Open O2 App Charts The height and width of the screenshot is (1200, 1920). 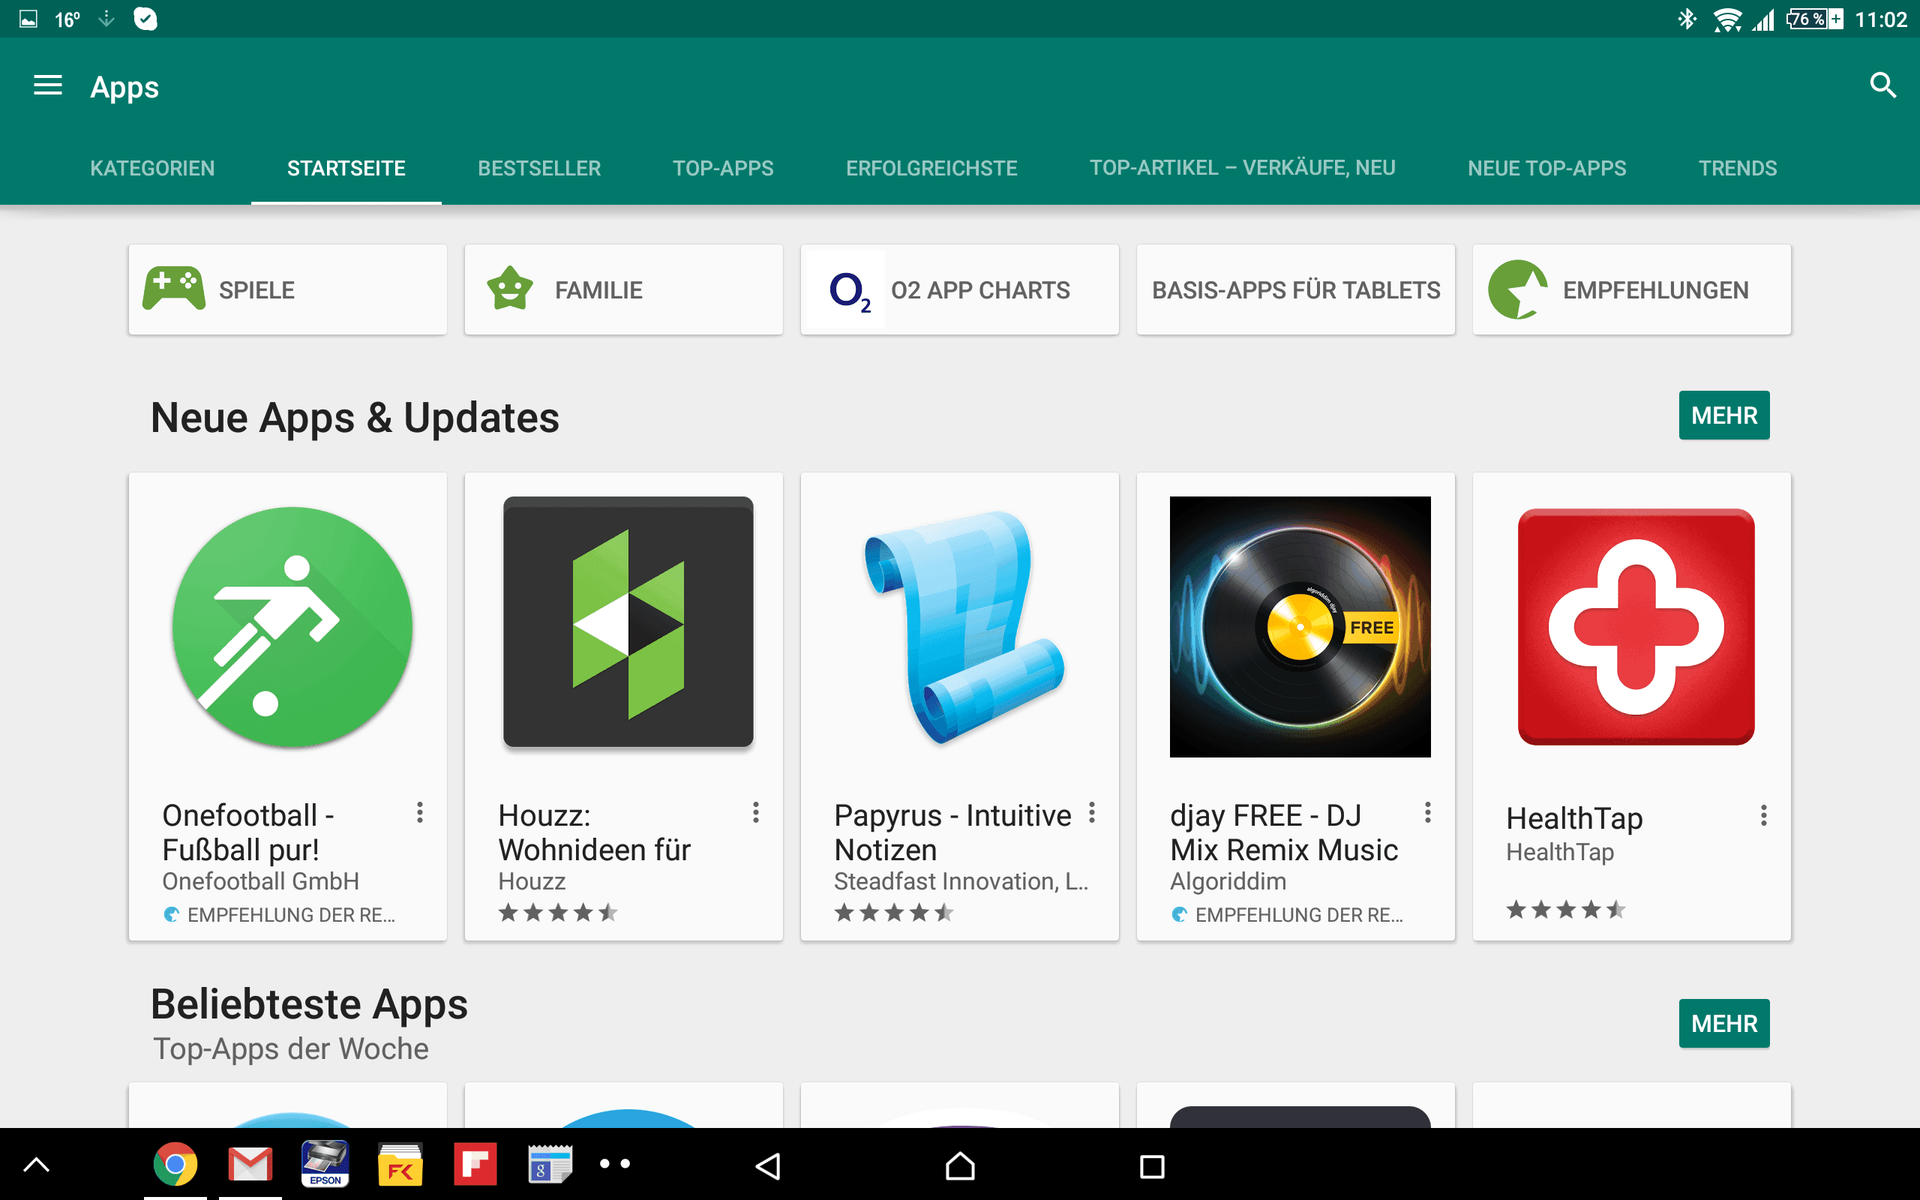point(960,290)
